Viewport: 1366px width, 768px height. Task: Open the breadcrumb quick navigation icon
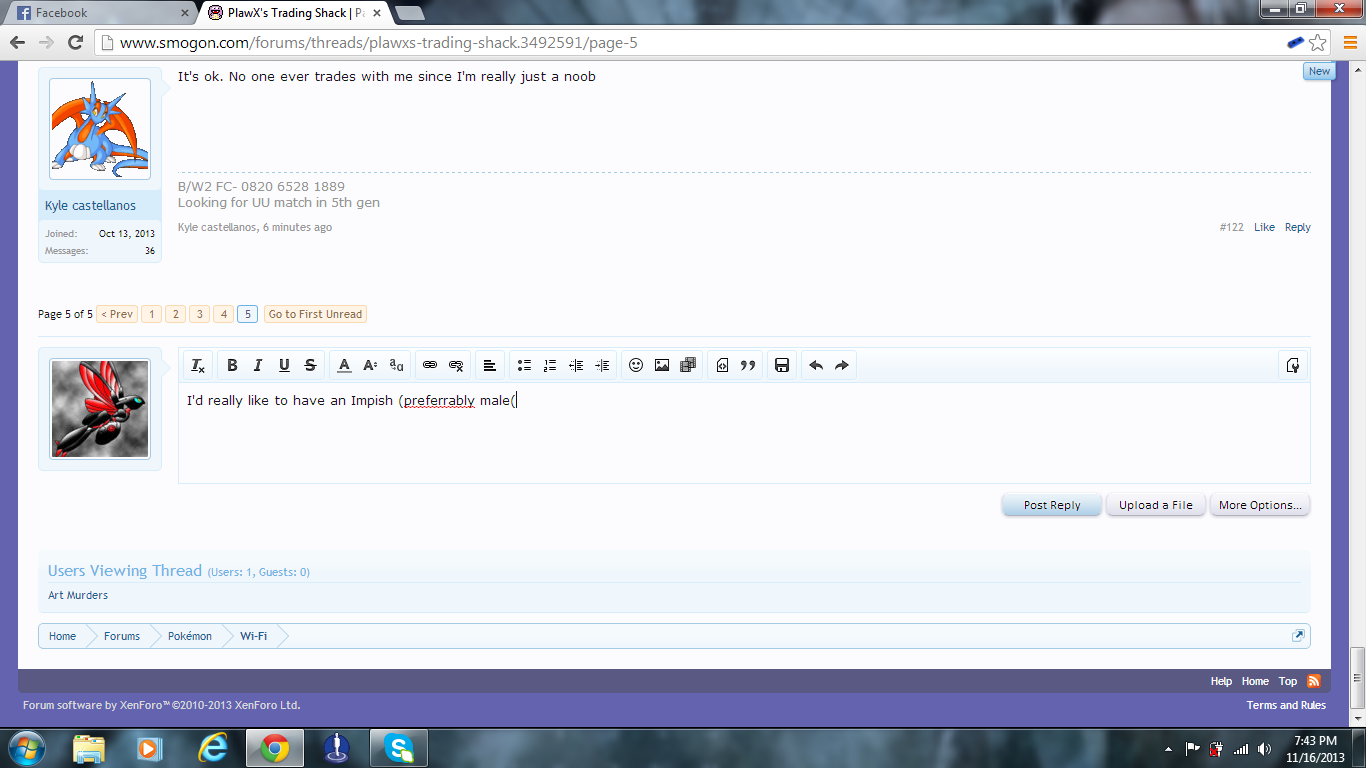(x=1298, y=636)
